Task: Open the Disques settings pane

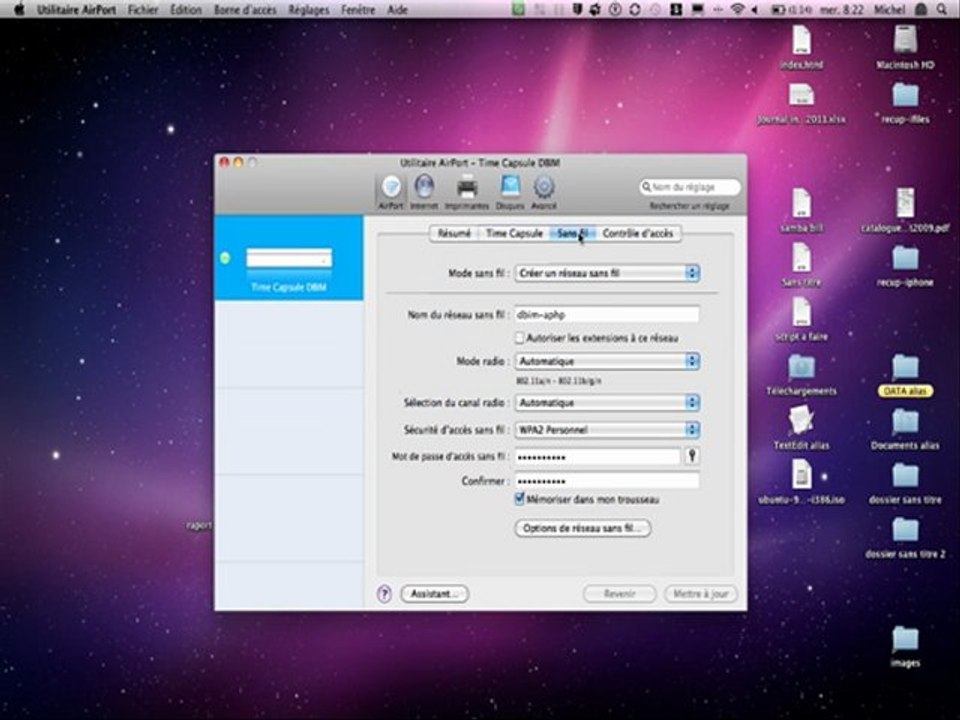Action: [x=510, y=192]
